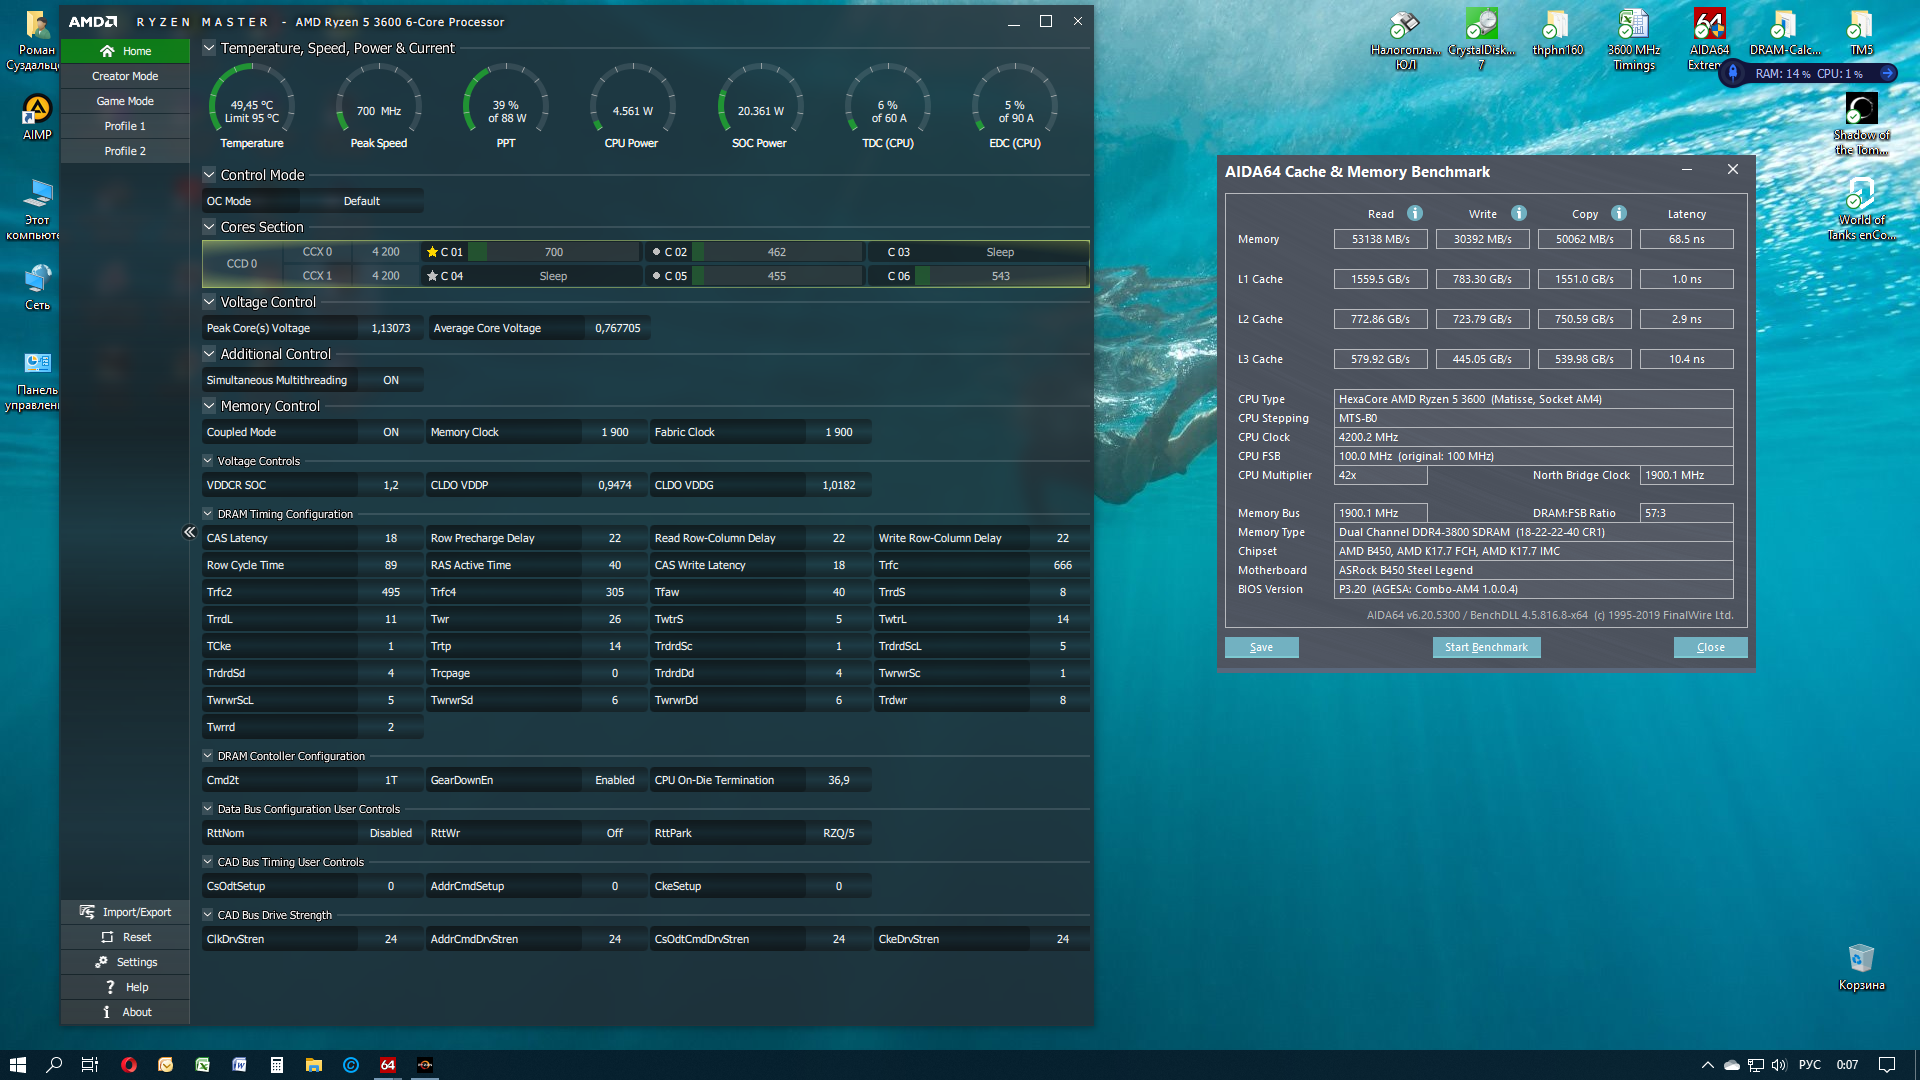
Task: Click the Copy info icon in AIDA64
Action: [x=1619, y=213]
